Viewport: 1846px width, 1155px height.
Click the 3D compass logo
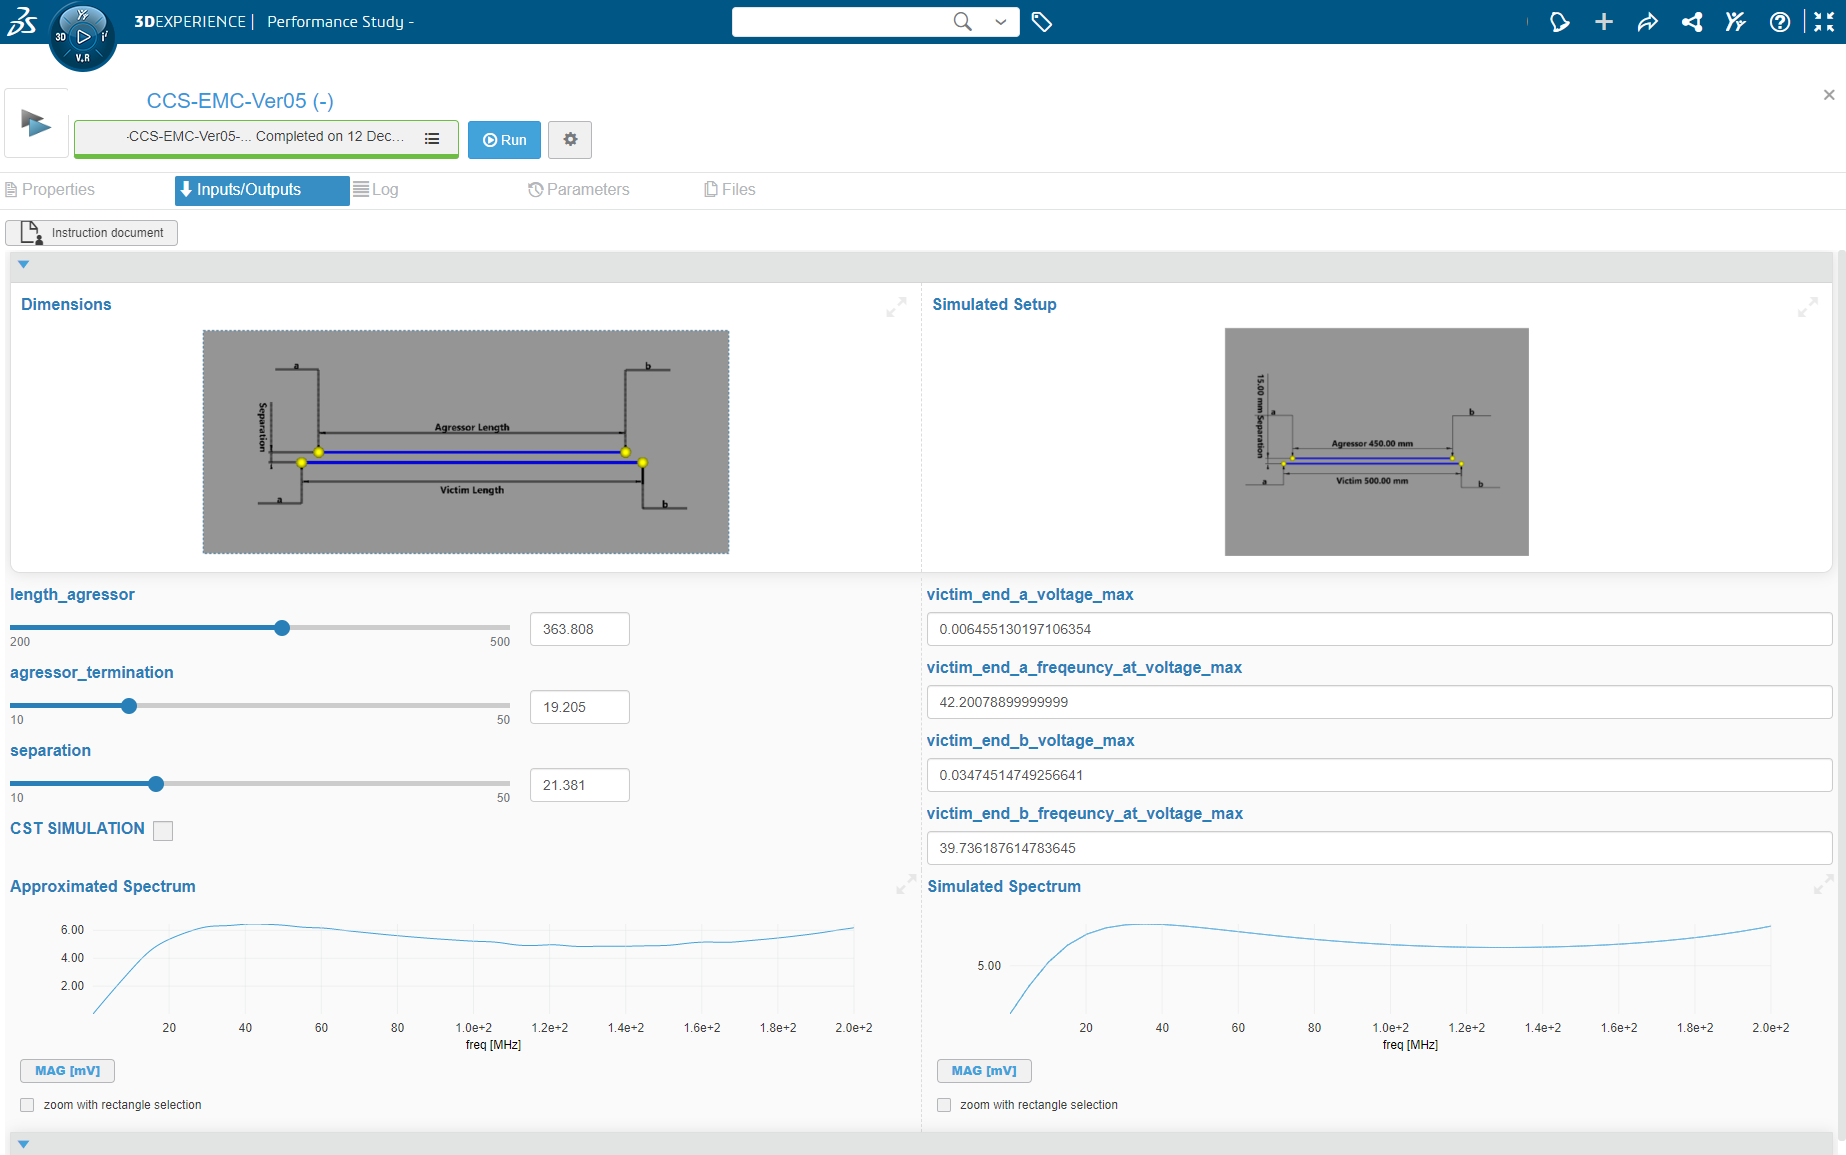click(x=83, y=37)
